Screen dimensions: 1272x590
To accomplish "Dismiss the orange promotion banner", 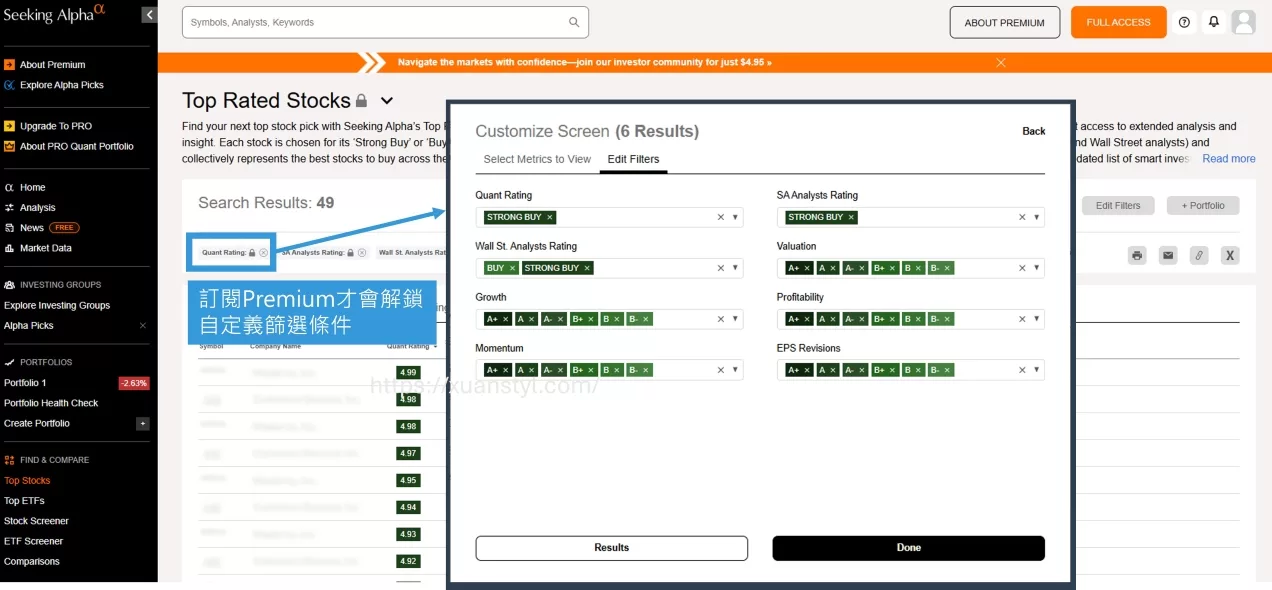I will (x=1001, y=62).
